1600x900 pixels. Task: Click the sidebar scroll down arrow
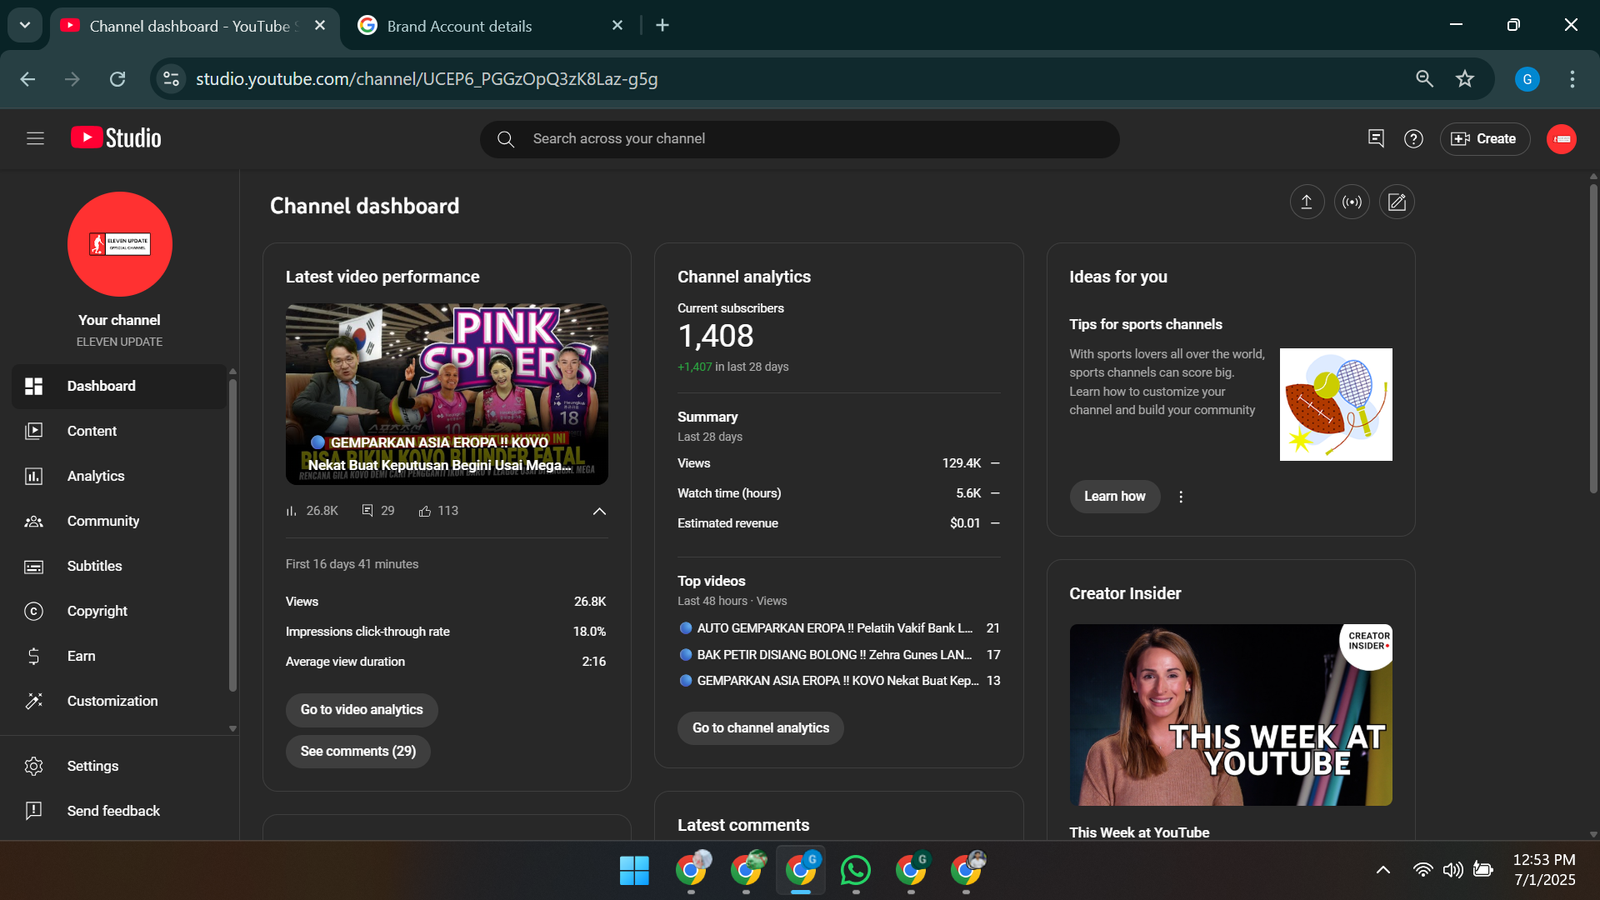point(233,729)
